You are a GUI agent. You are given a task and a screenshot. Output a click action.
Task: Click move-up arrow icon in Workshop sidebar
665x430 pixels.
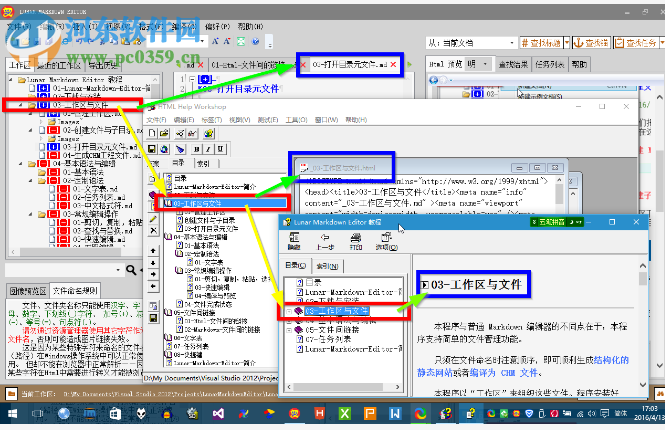[153, 251]
